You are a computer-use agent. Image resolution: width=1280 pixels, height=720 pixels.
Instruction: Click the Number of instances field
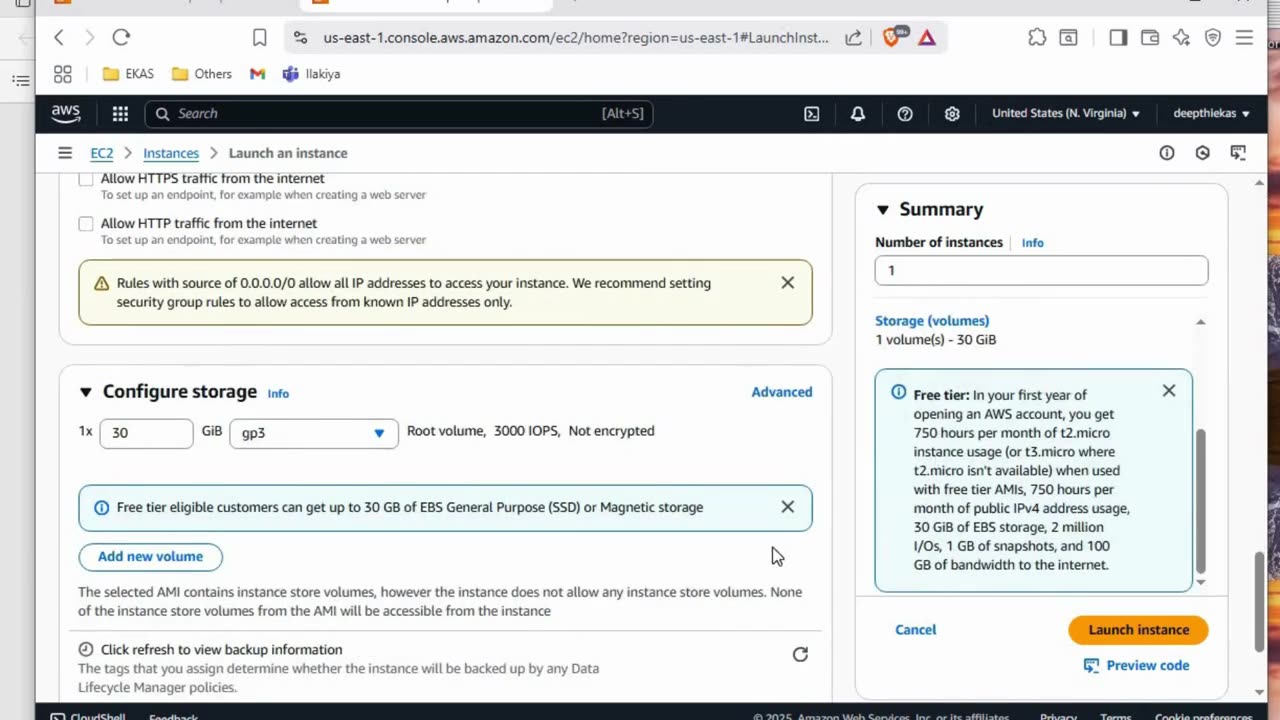coord(1041,271)
